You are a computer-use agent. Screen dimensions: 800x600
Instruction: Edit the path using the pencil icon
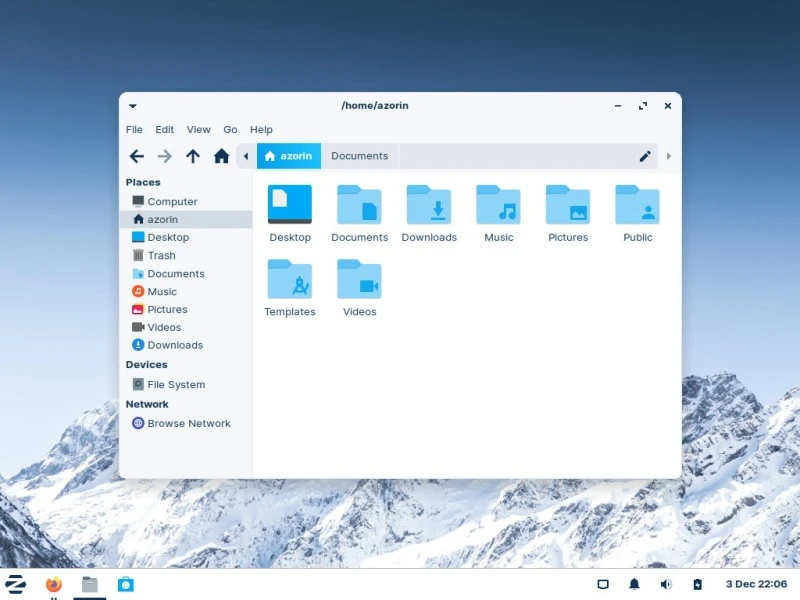coord(644,156)
